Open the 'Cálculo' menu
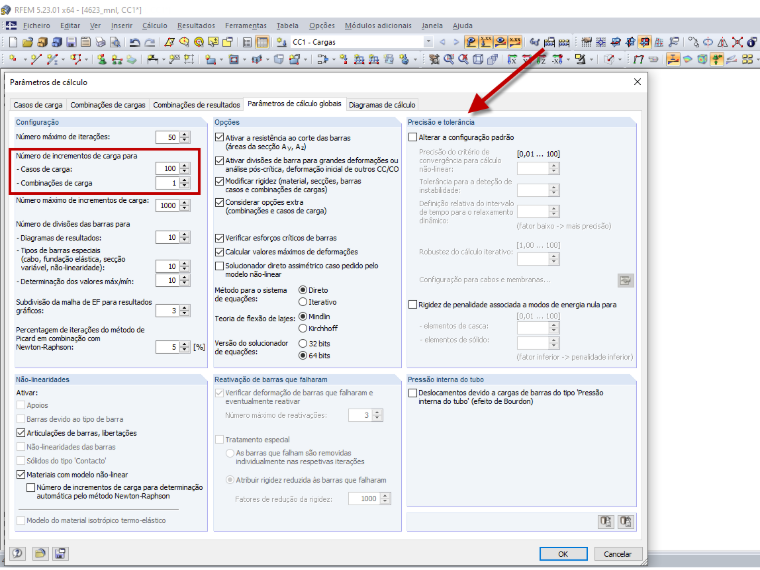The height and width of the screenshot is (570, 760). [155, 26]
